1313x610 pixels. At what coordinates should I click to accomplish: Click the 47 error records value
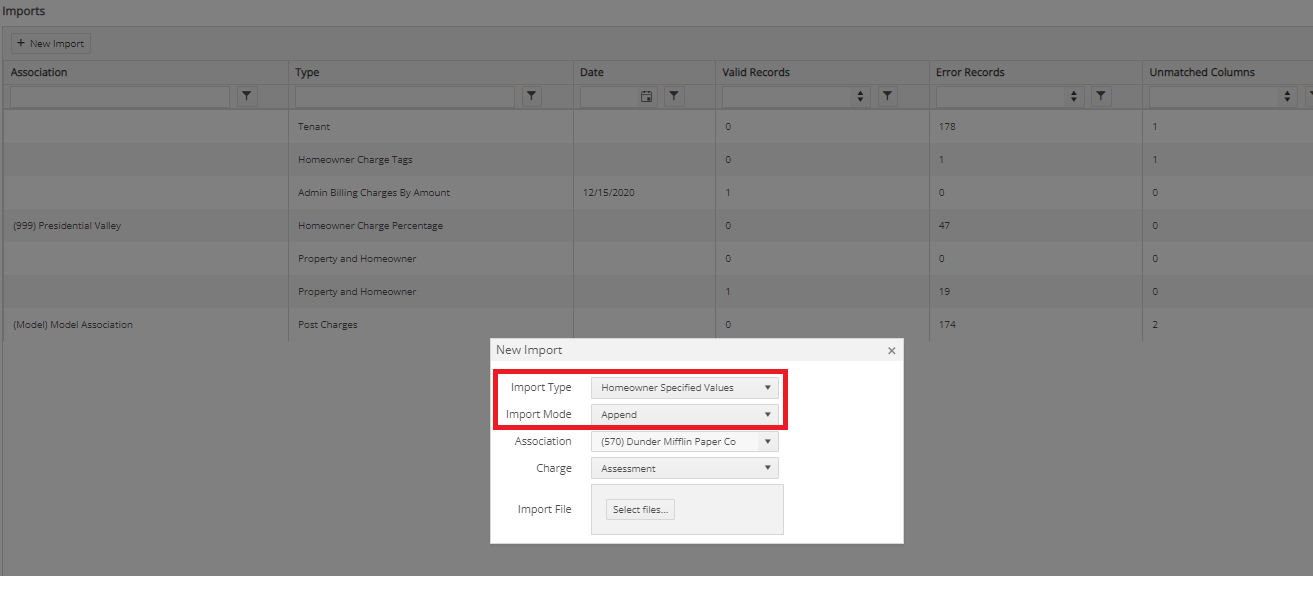coord(944,226)
